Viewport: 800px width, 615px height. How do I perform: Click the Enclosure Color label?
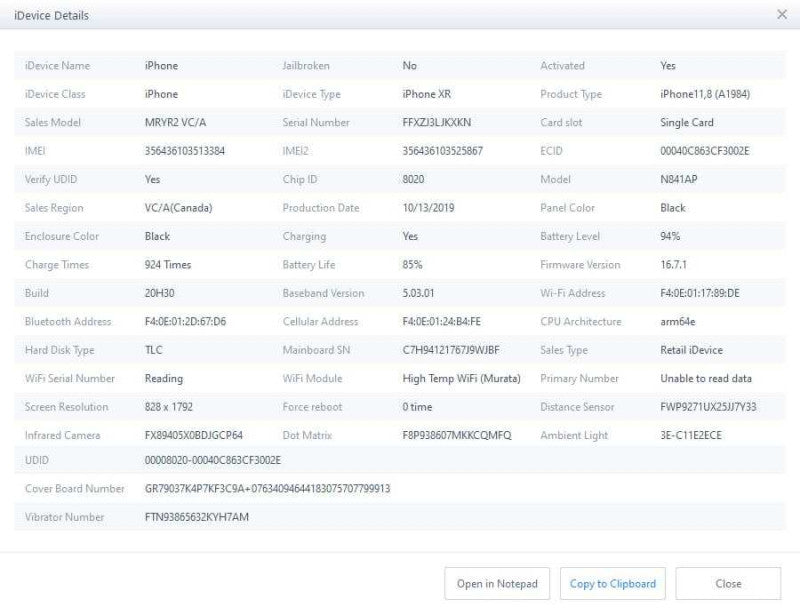click(x=62, y=236)
